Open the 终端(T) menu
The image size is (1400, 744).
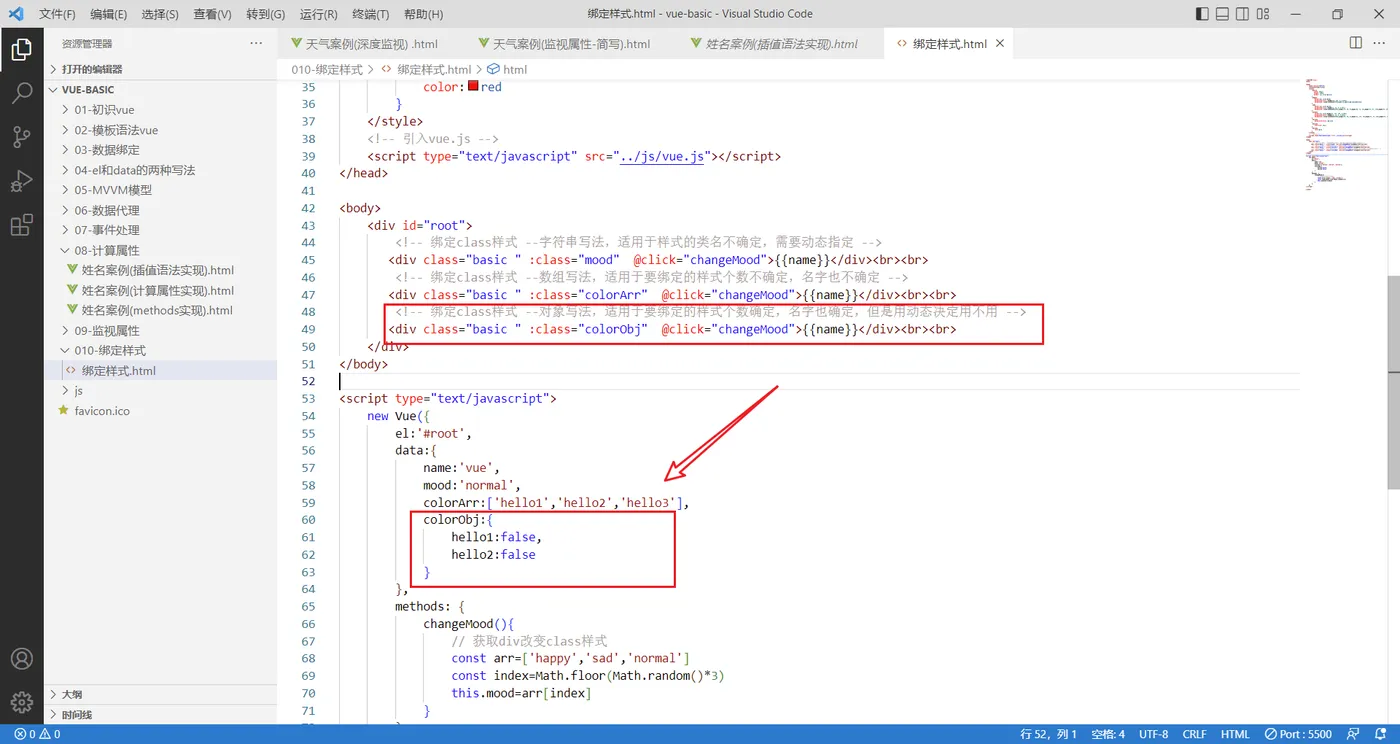pos(371,14)
